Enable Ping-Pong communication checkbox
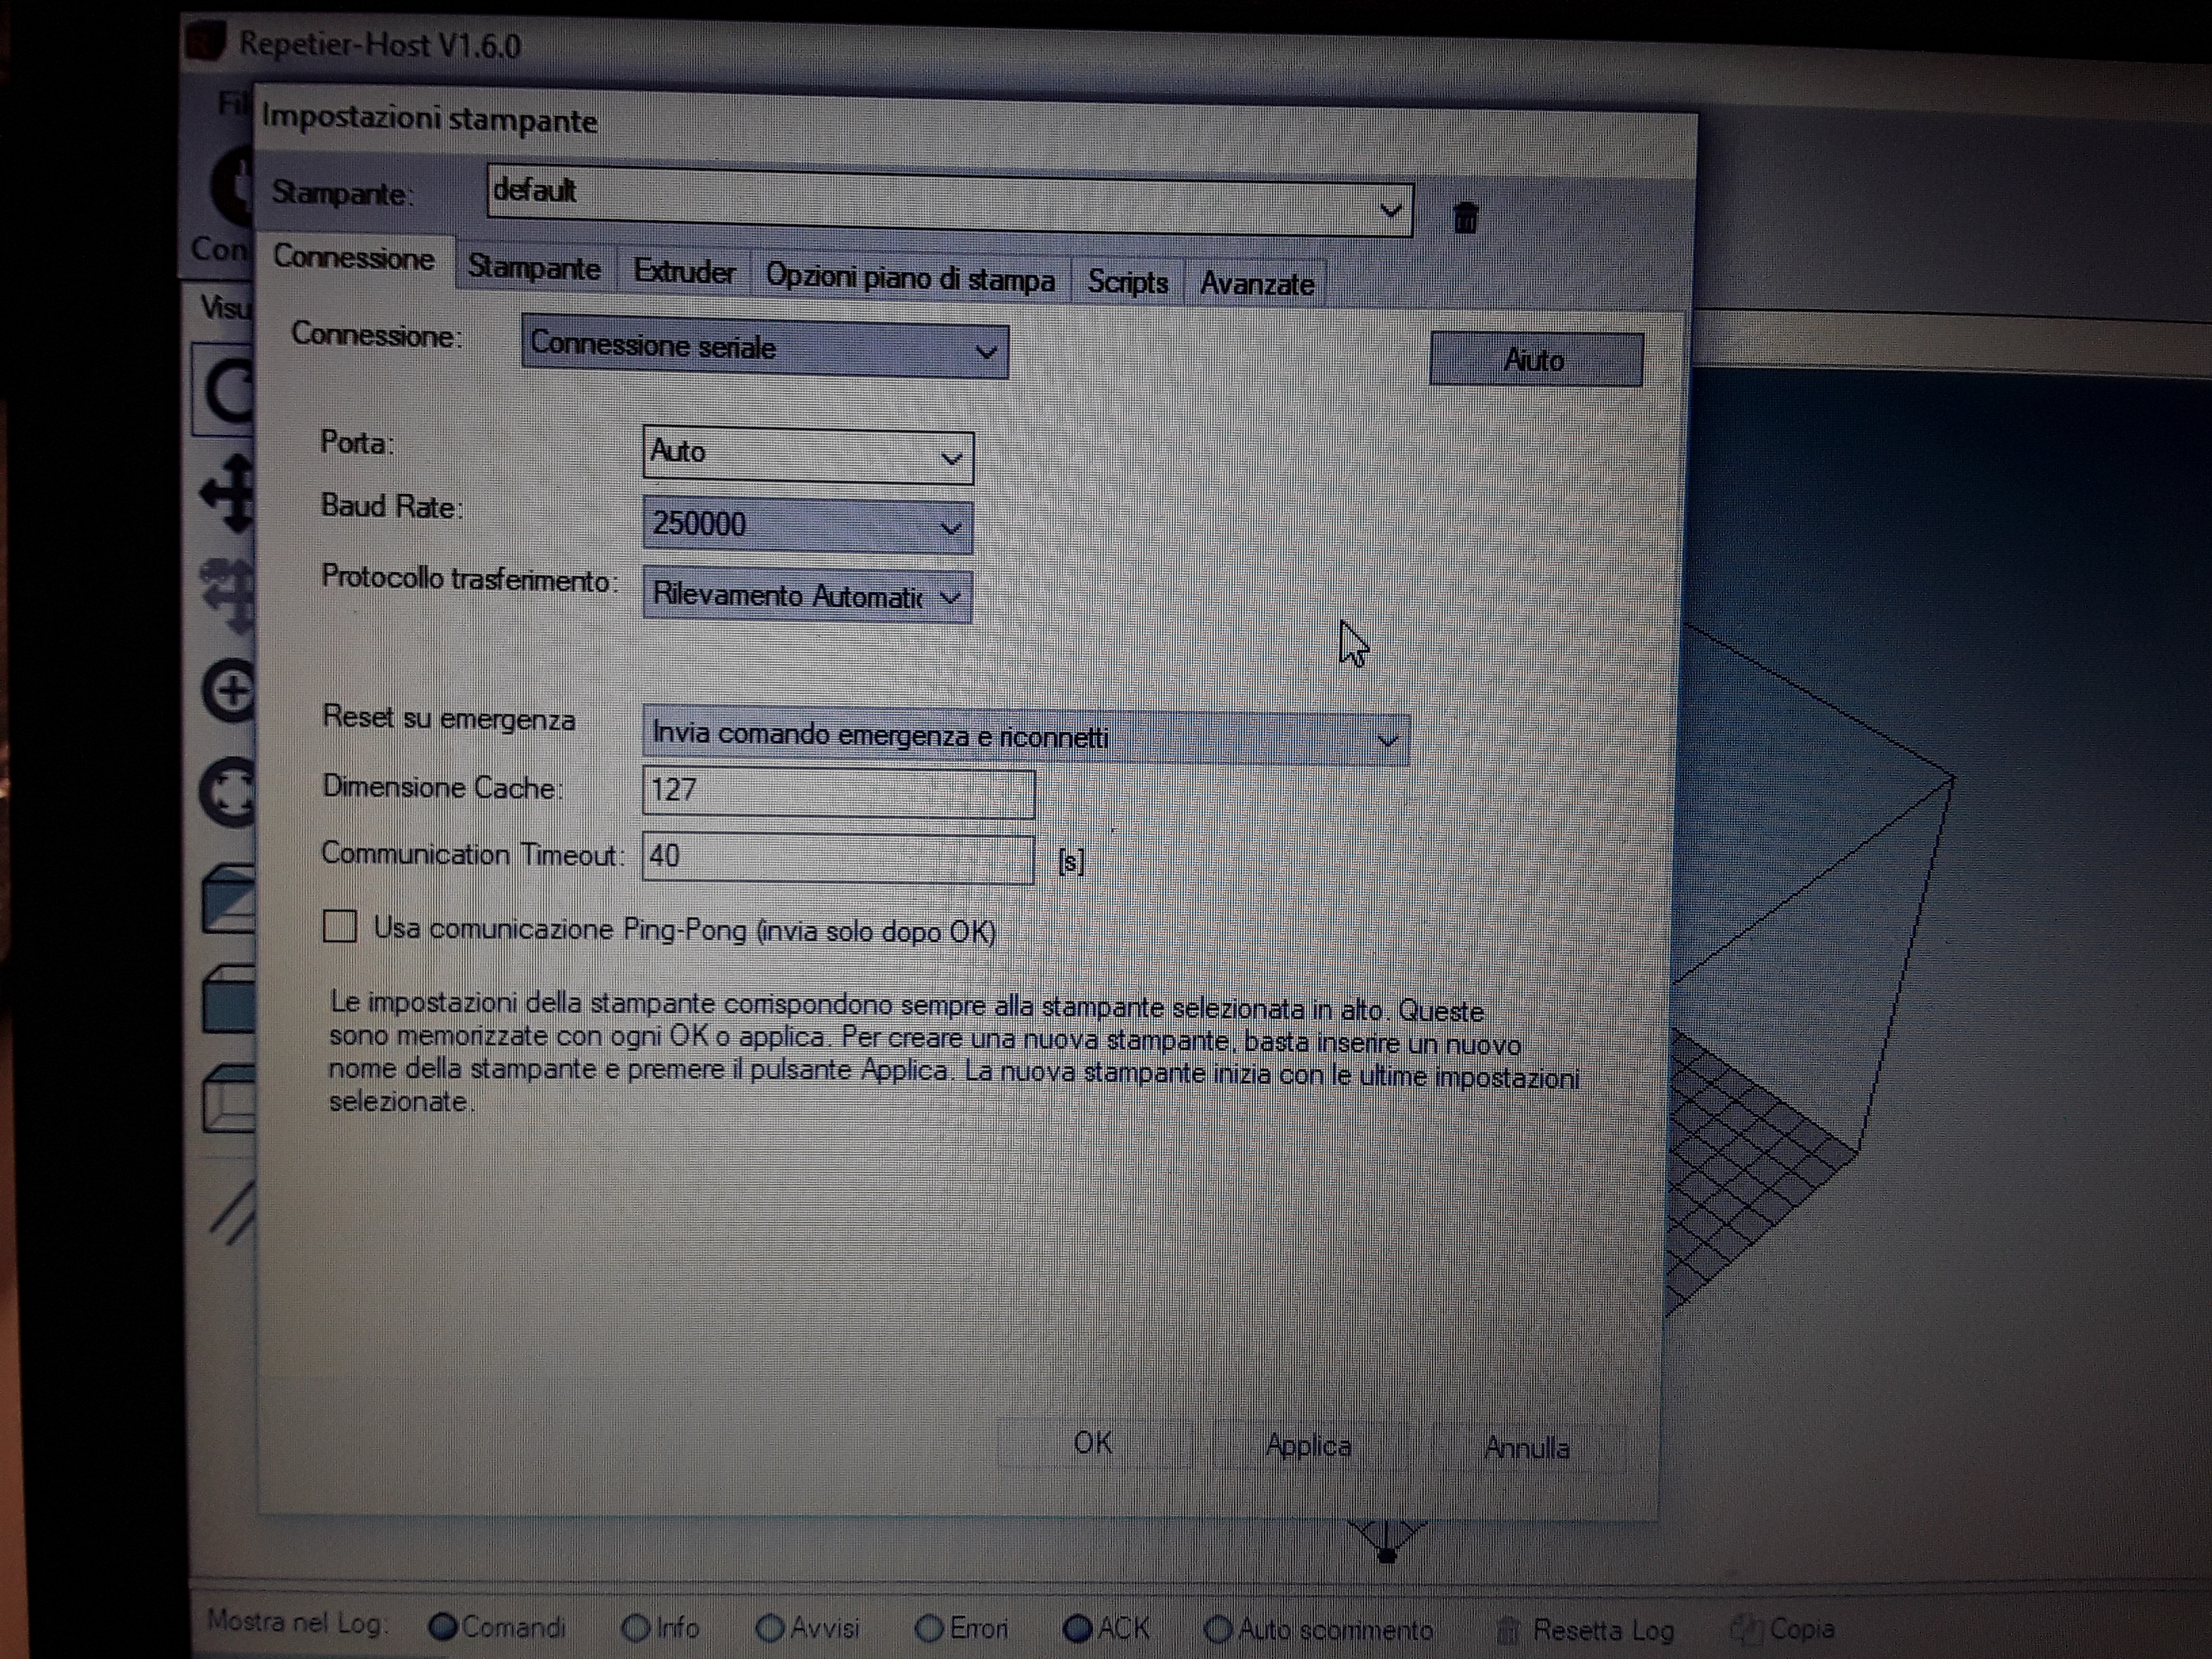Screen dimensions: 2212x1659 click(x=340, y=927)
